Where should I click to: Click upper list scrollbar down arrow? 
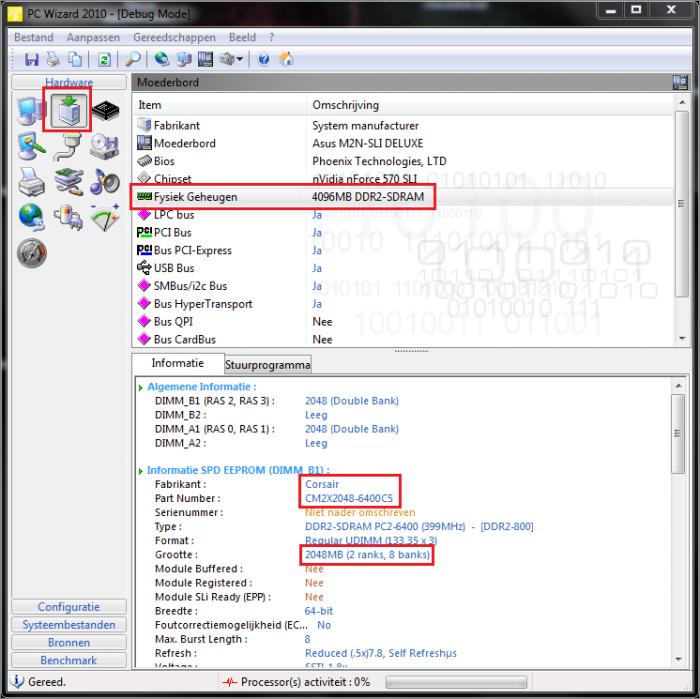click(x=682, y=339)
